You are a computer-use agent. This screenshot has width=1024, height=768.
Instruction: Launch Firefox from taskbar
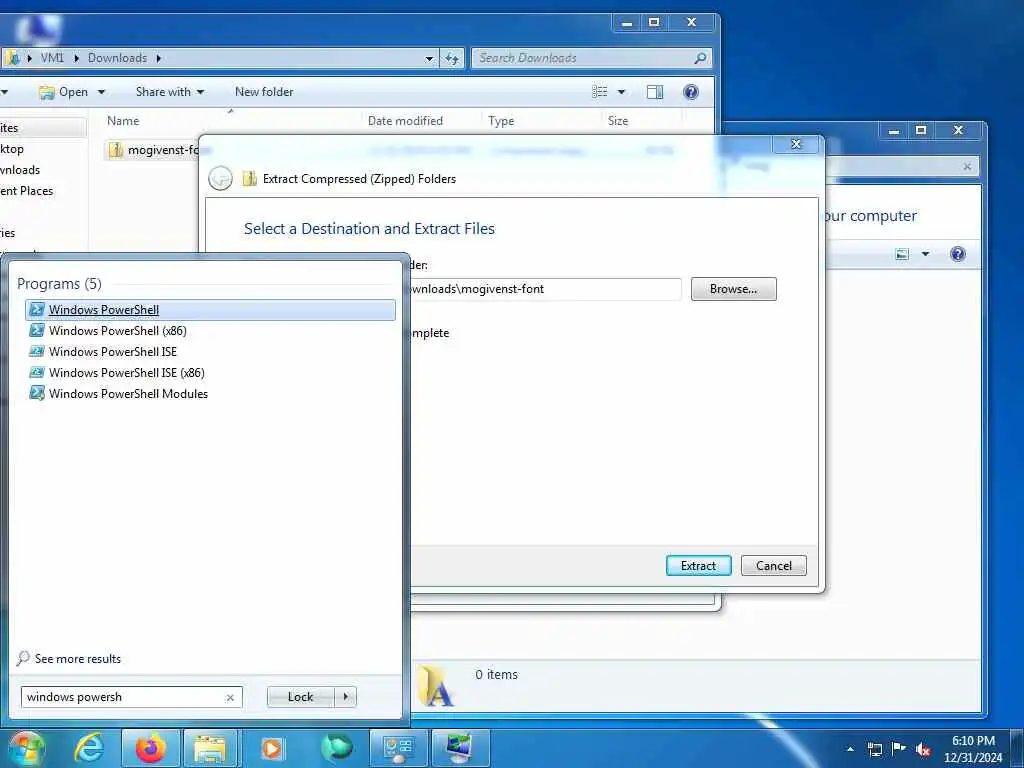click(150, 748)
